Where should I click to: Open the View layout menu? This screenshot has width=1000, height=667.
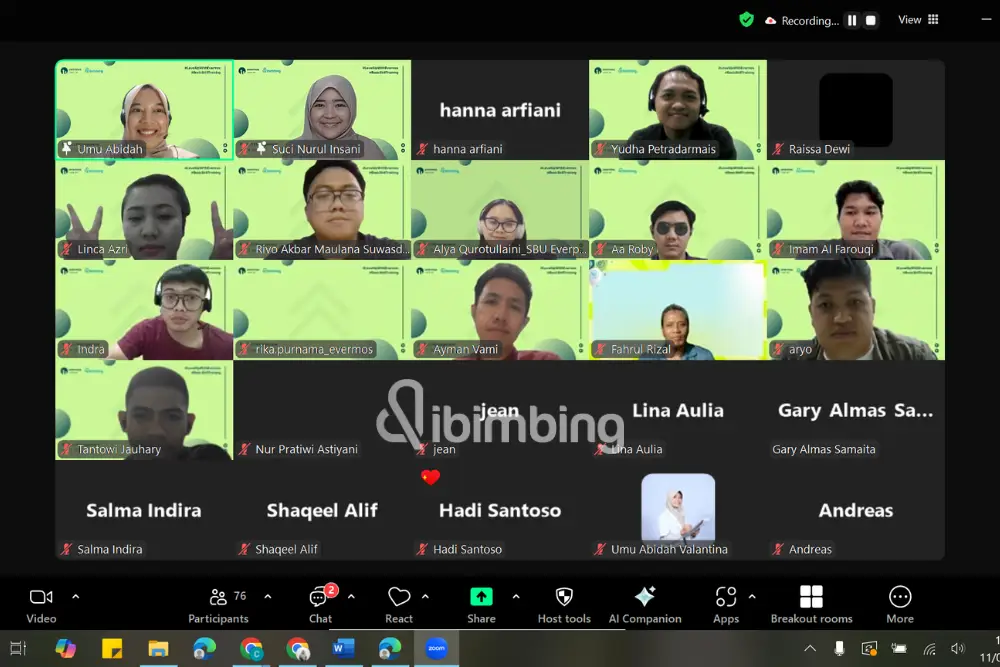point(912,19)
